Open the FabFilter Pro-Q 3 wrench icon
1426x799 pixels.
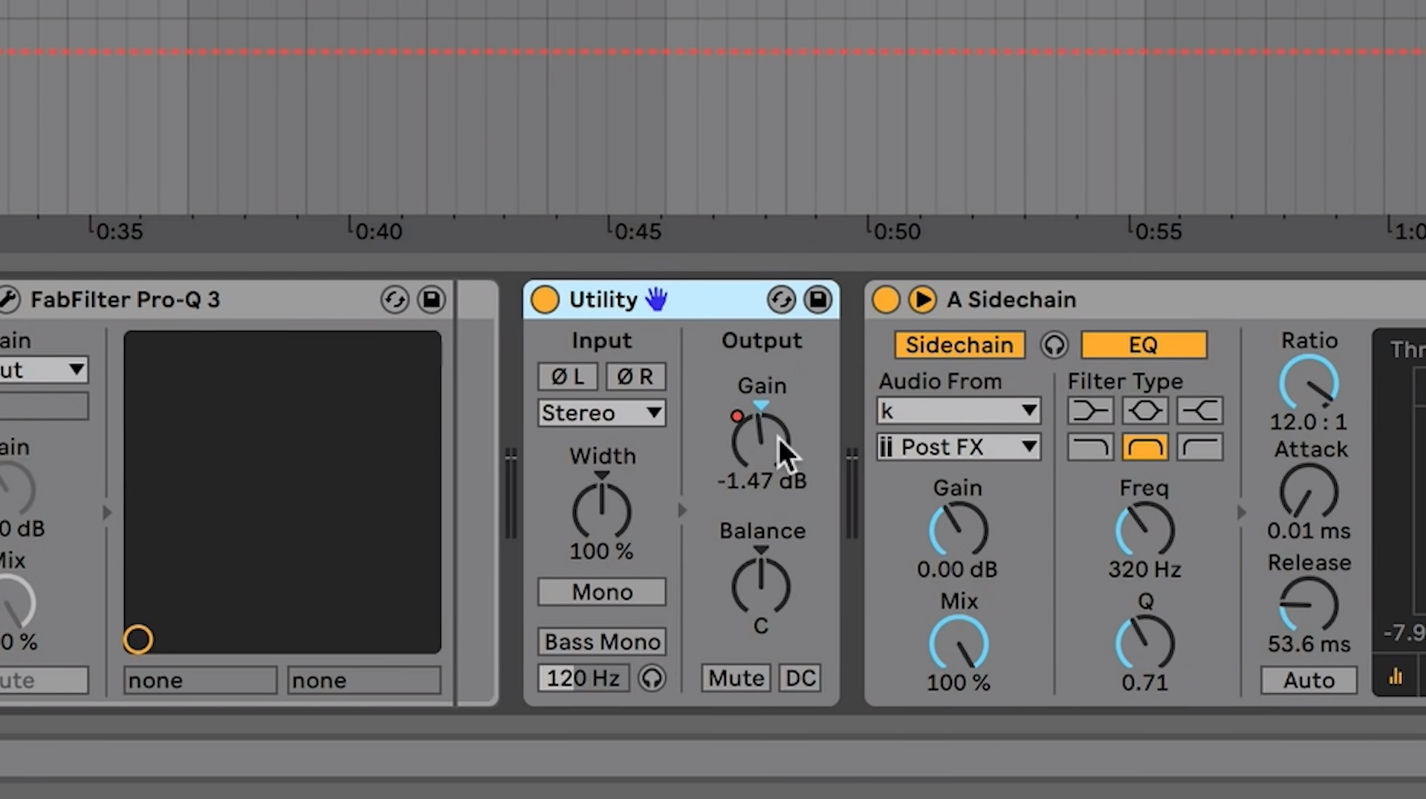click(8, 299)
